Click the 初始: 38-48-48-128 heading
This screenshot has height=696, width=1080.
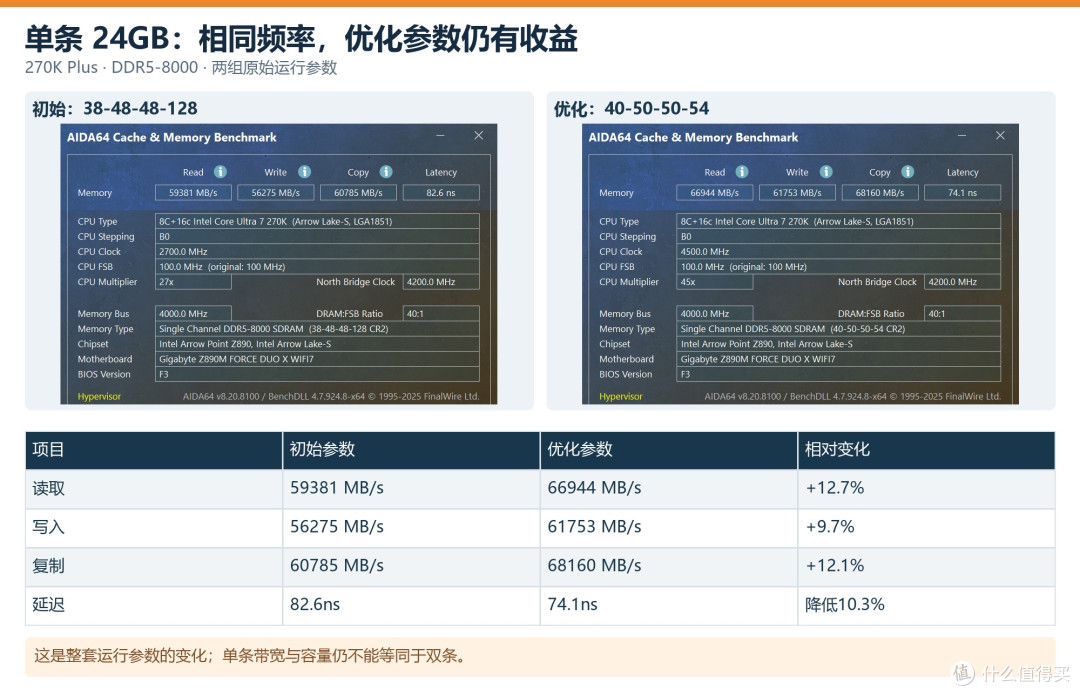[114, 108]
